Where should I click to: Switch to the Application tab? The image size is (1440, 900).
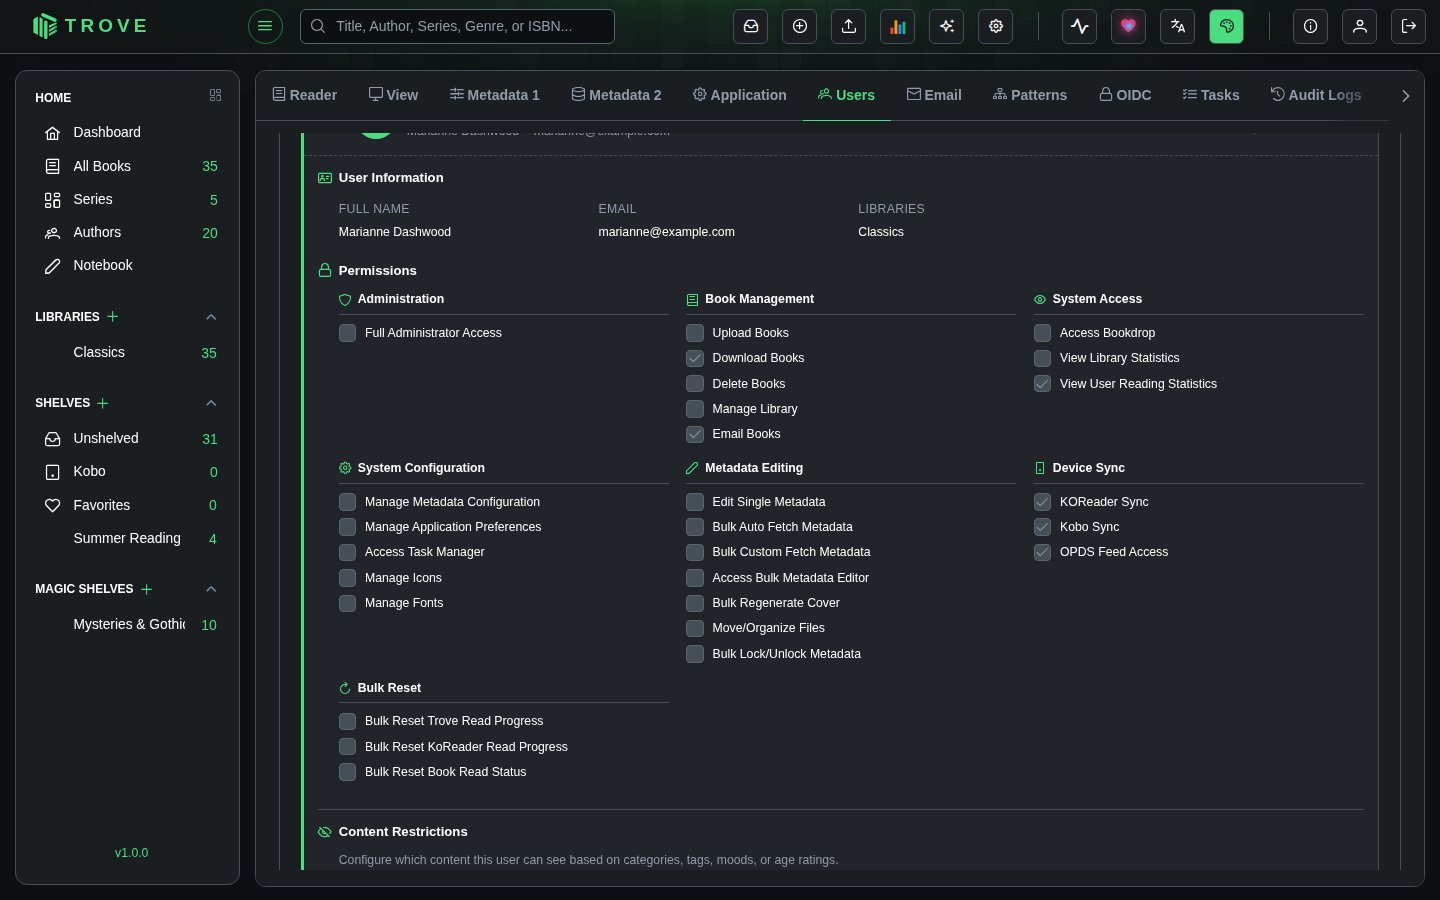click(739, 95)
